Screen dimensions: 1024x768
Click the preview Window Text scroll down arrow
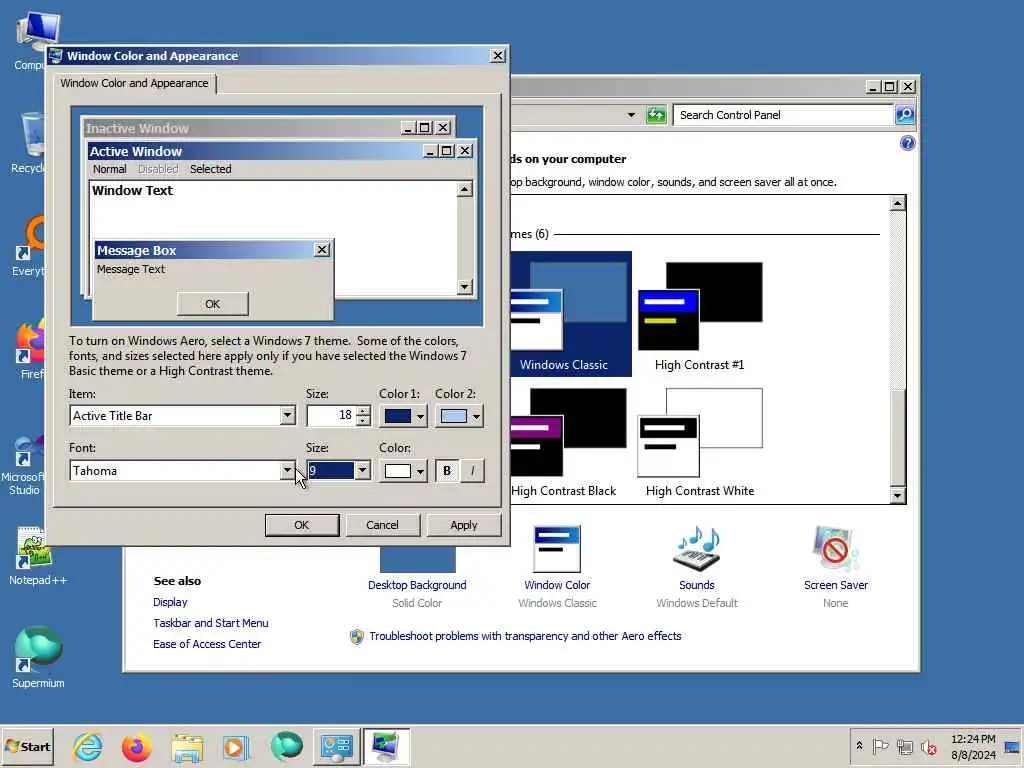click(464, 286)
